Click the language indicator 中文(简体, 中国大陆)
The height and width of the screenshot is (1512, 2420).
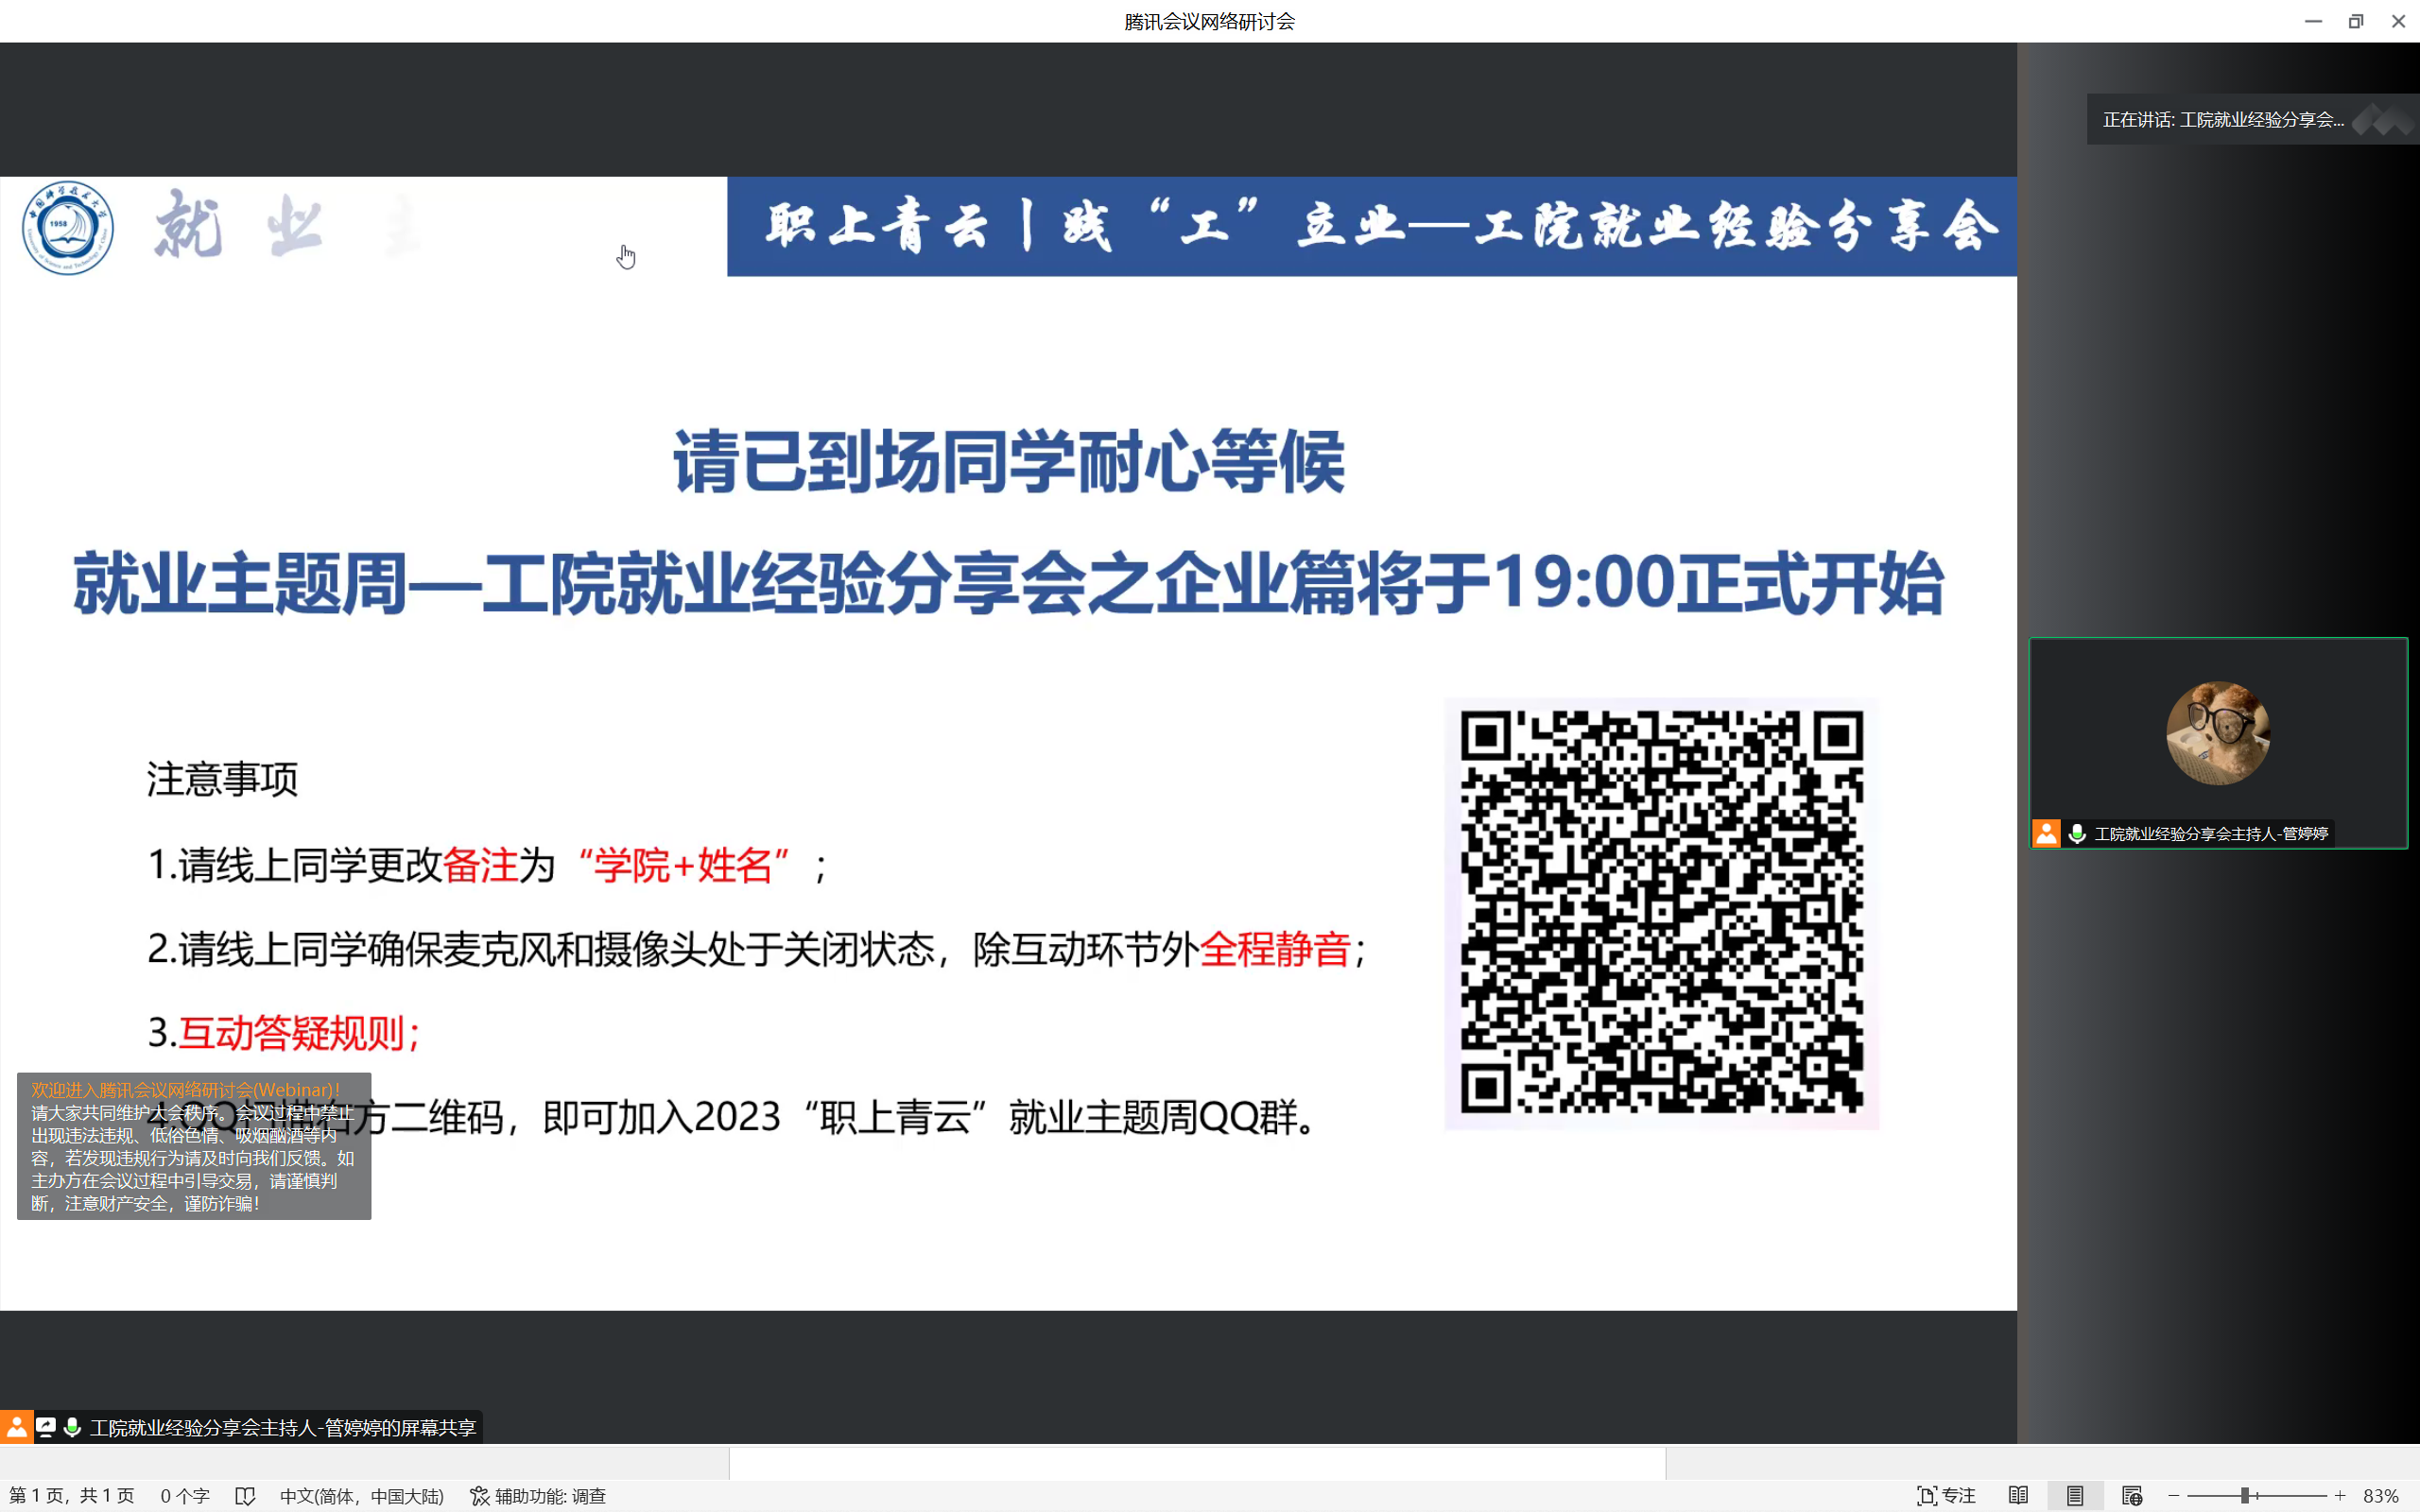pos(361,1496)
